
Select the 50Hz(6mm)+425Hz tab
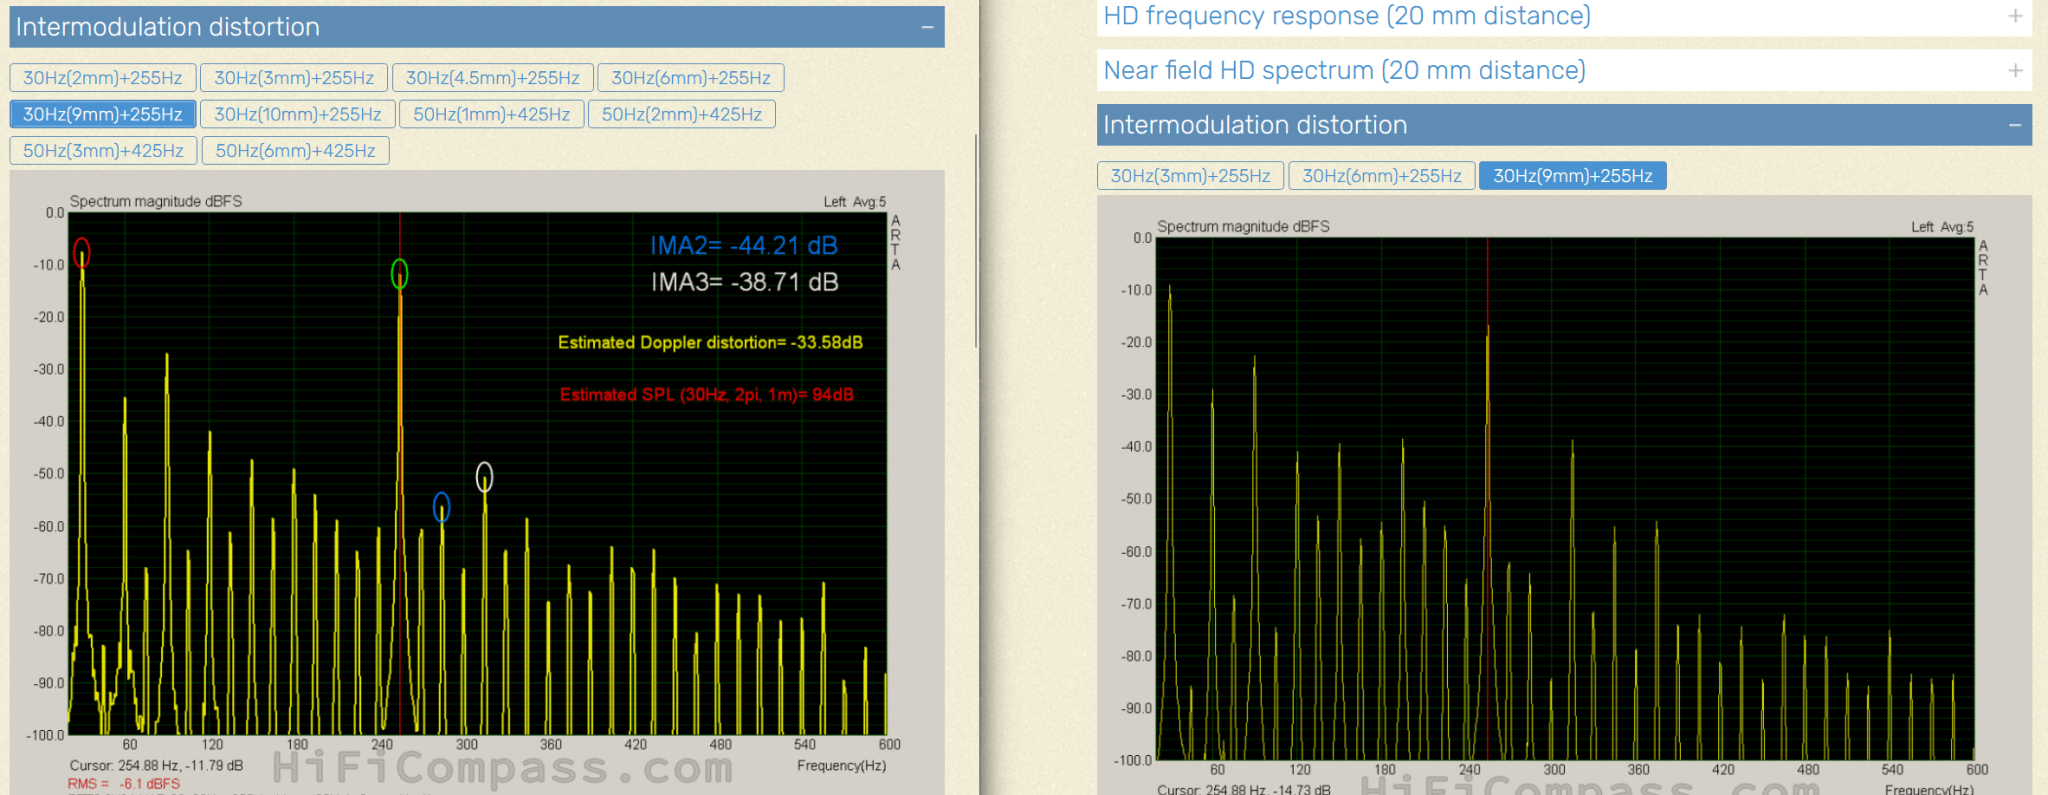pyautogui.click(x=295, y=151)
